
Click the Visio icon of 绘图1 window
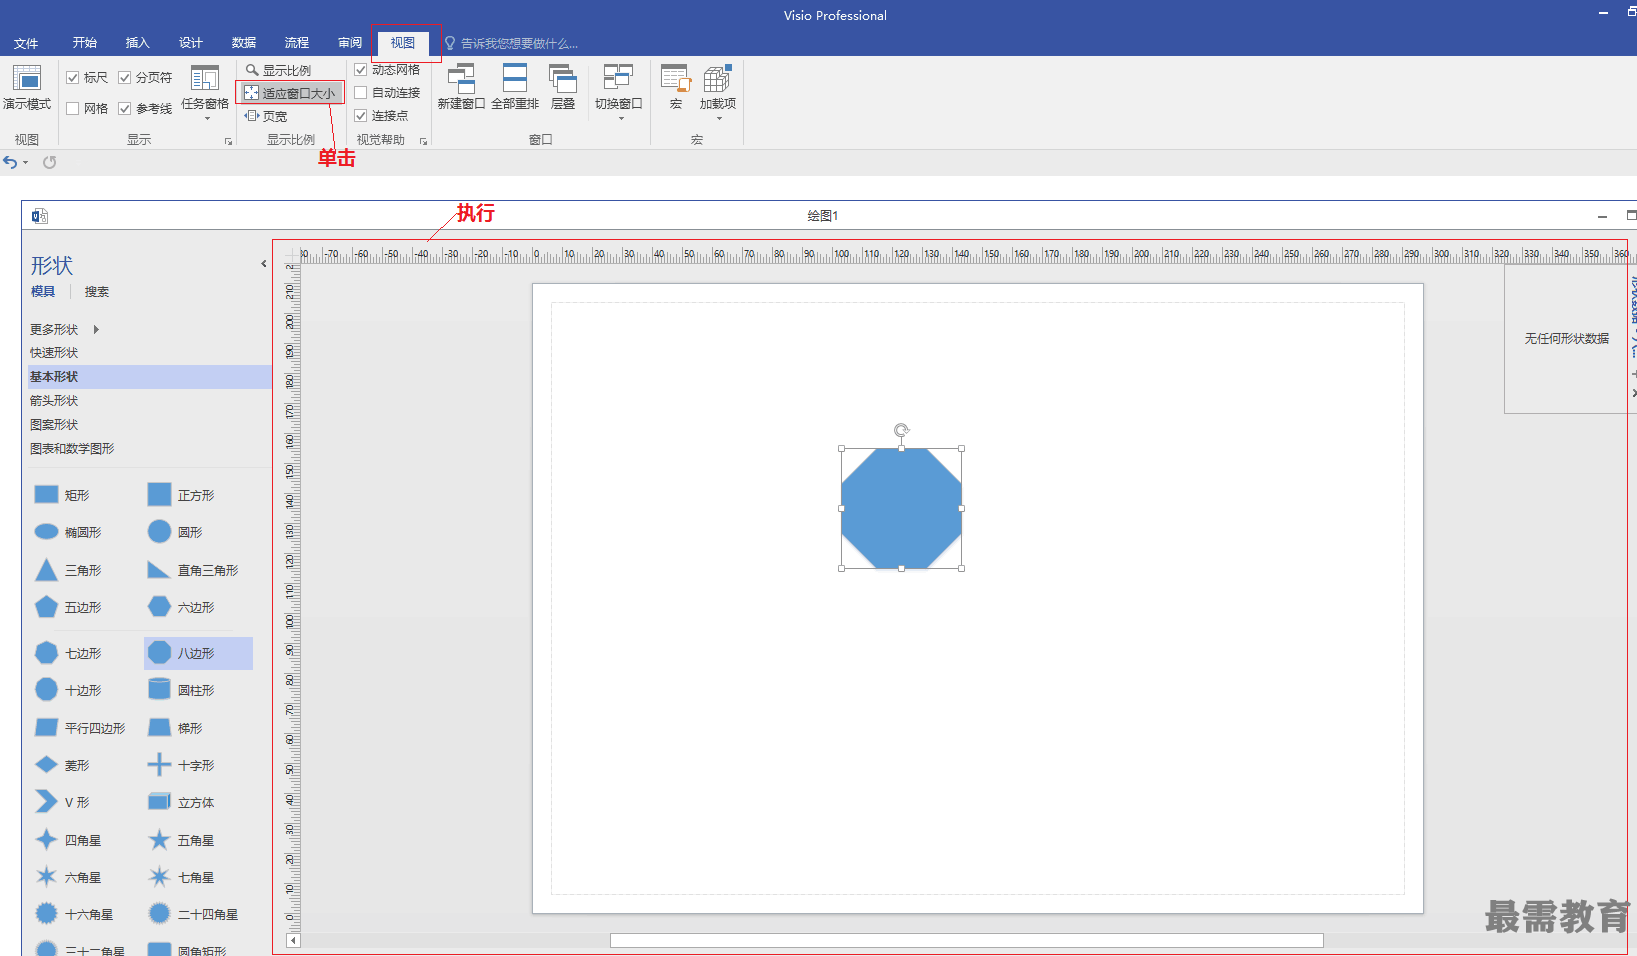[x=40, y=216]
